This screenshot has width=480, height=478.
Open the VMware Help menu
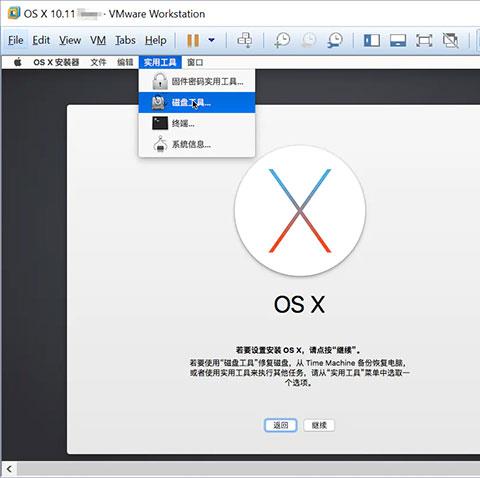click(x=156, y=40)
